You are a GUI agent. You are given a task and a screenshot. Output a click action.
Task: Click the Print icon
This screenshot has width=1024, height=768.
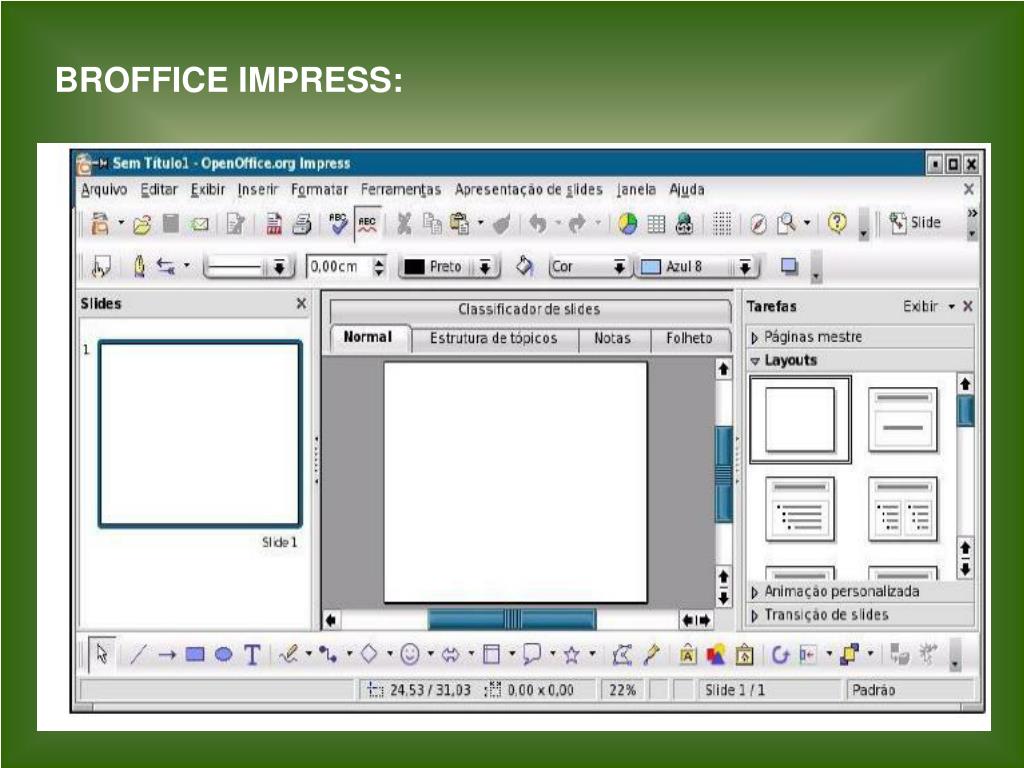point(301,224)
